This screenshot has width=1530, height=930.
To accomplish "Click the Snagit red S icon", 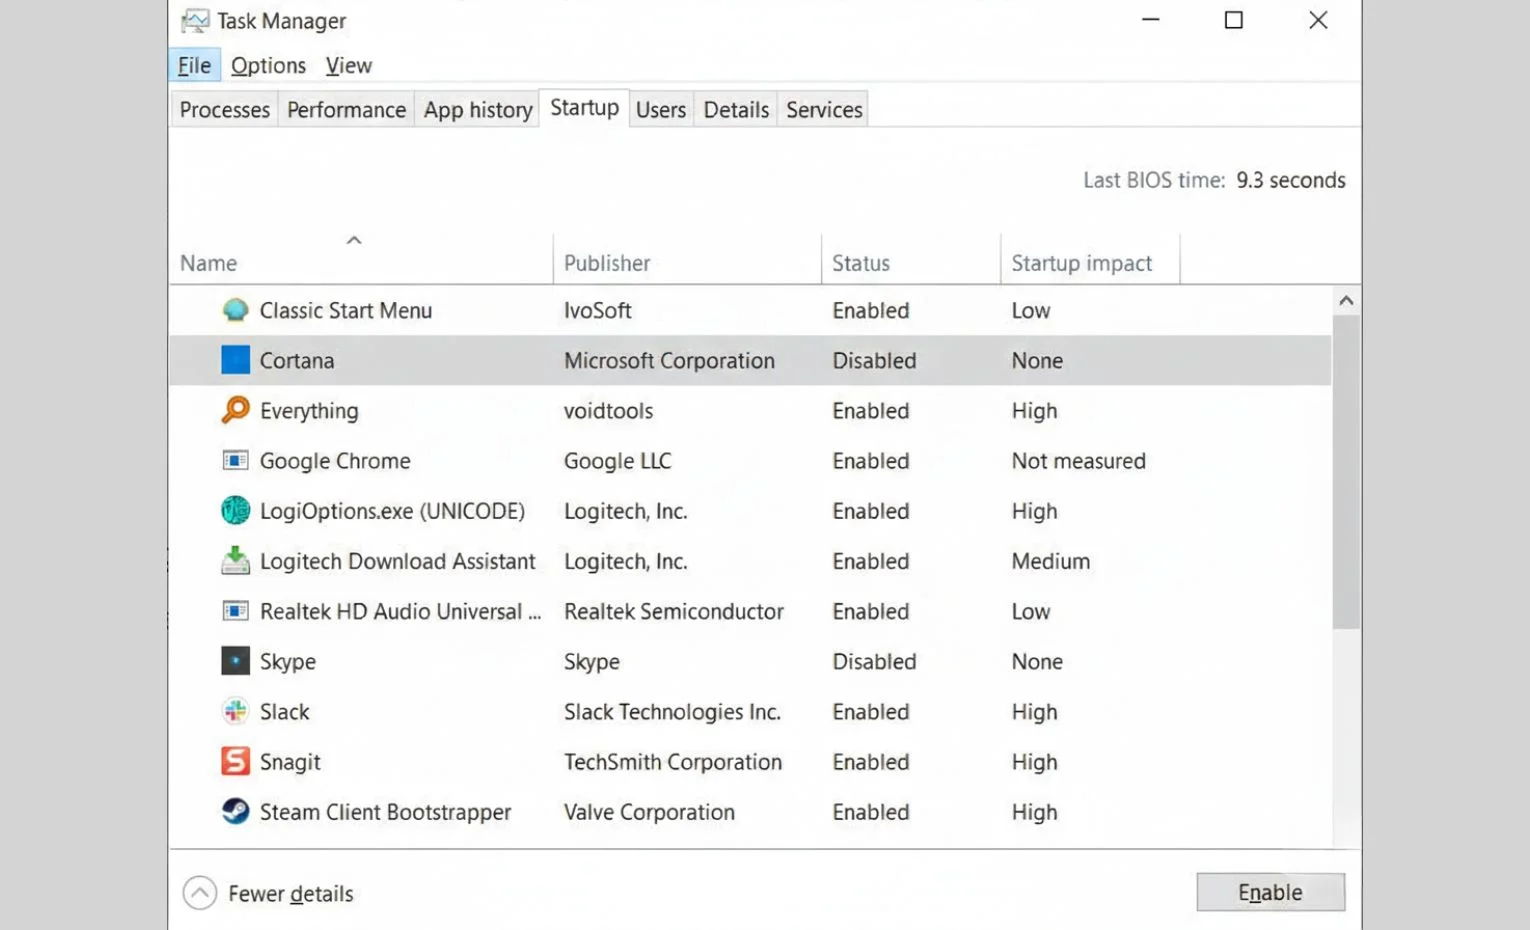I will (235, 761).
